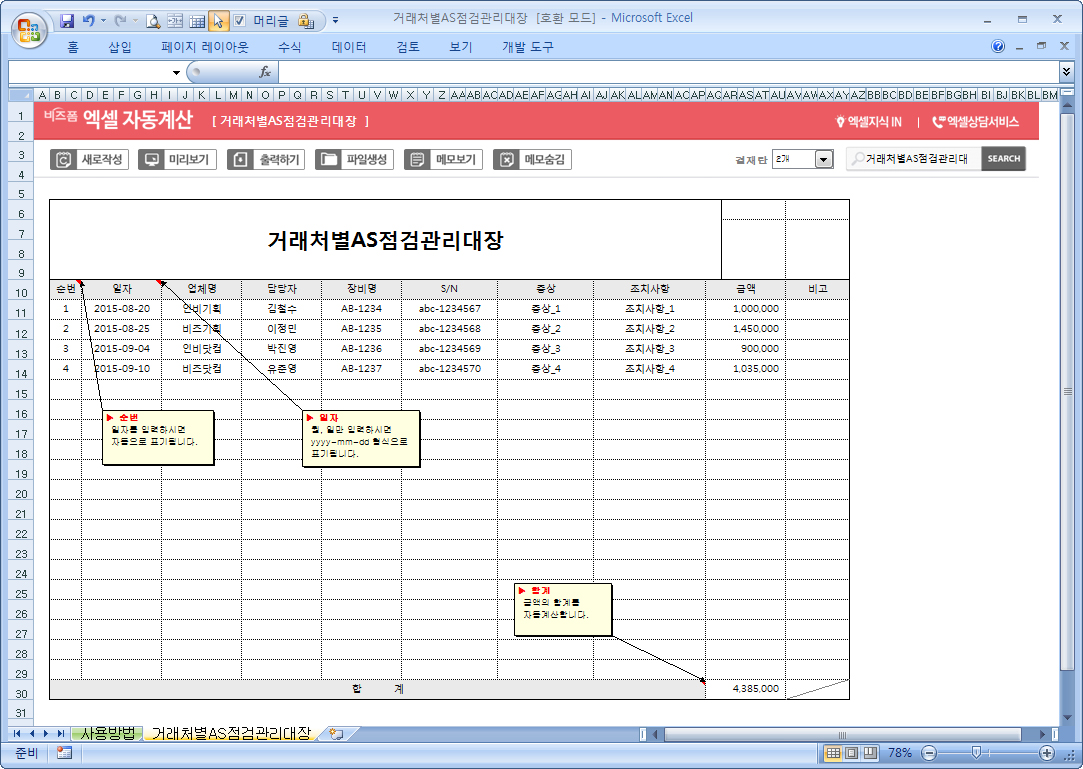Open the 삽입 ribbon tab
Viewport: 1083px width, 769px height.
(119, 47)
